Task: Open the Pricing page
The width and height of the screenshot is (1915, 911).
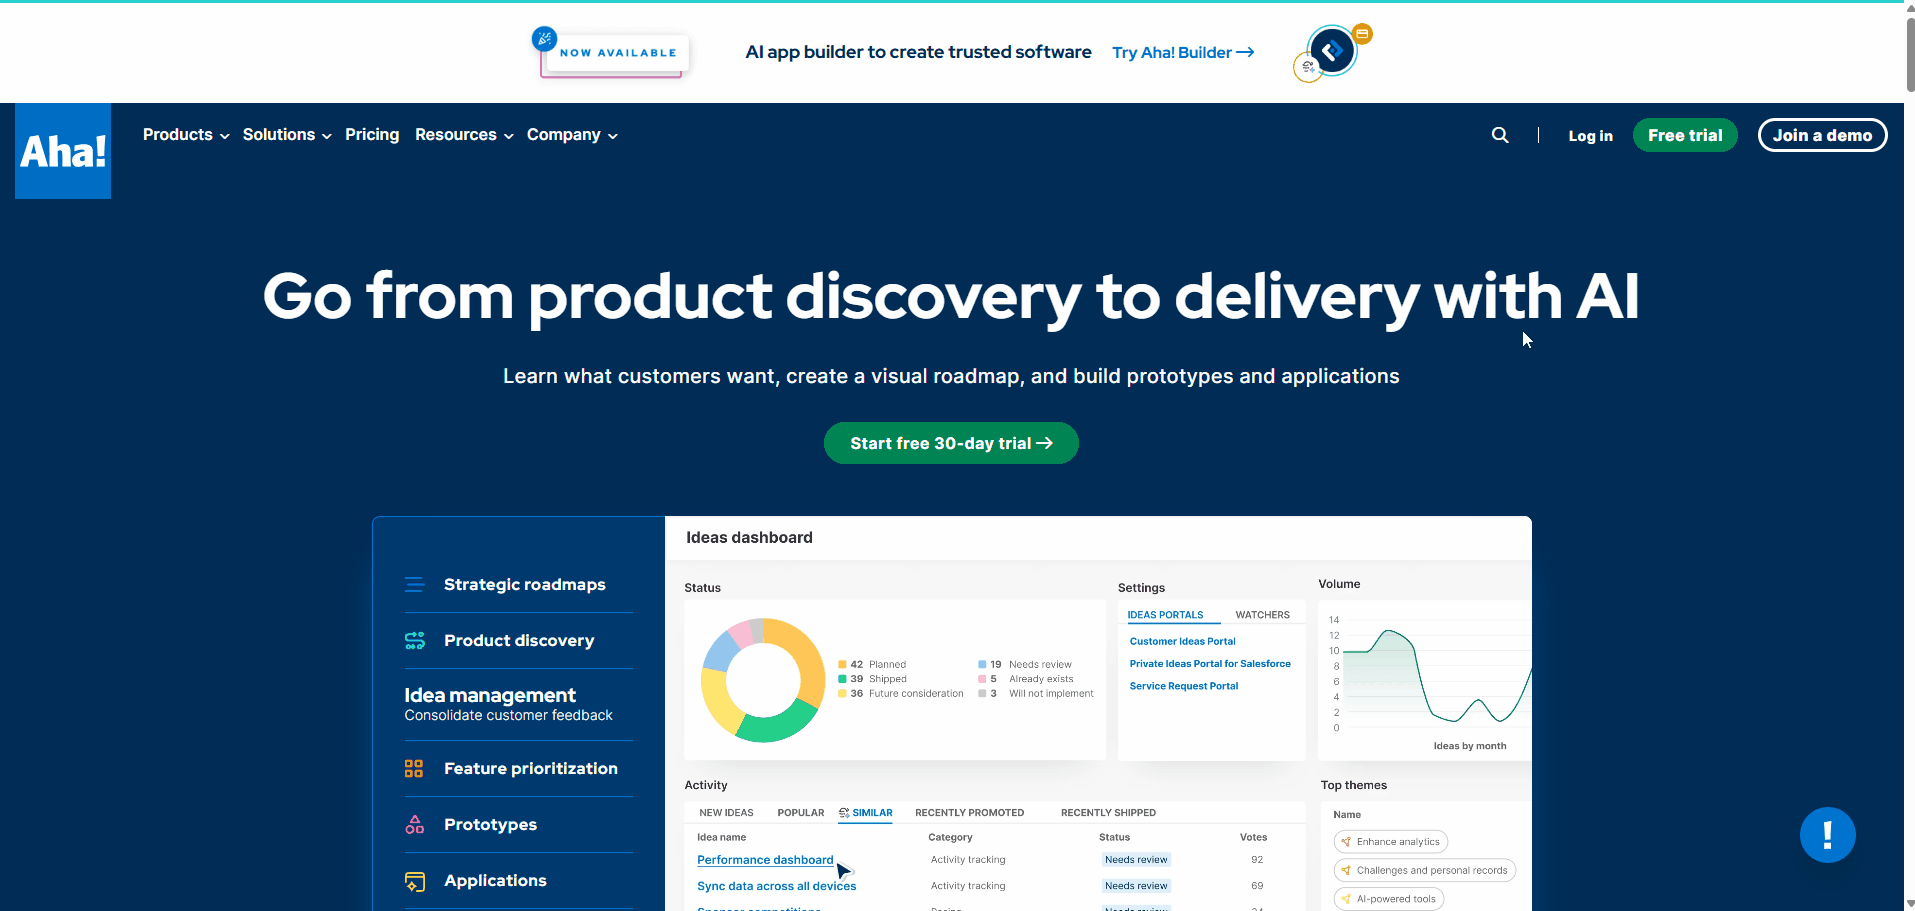Action: (372, 135)
